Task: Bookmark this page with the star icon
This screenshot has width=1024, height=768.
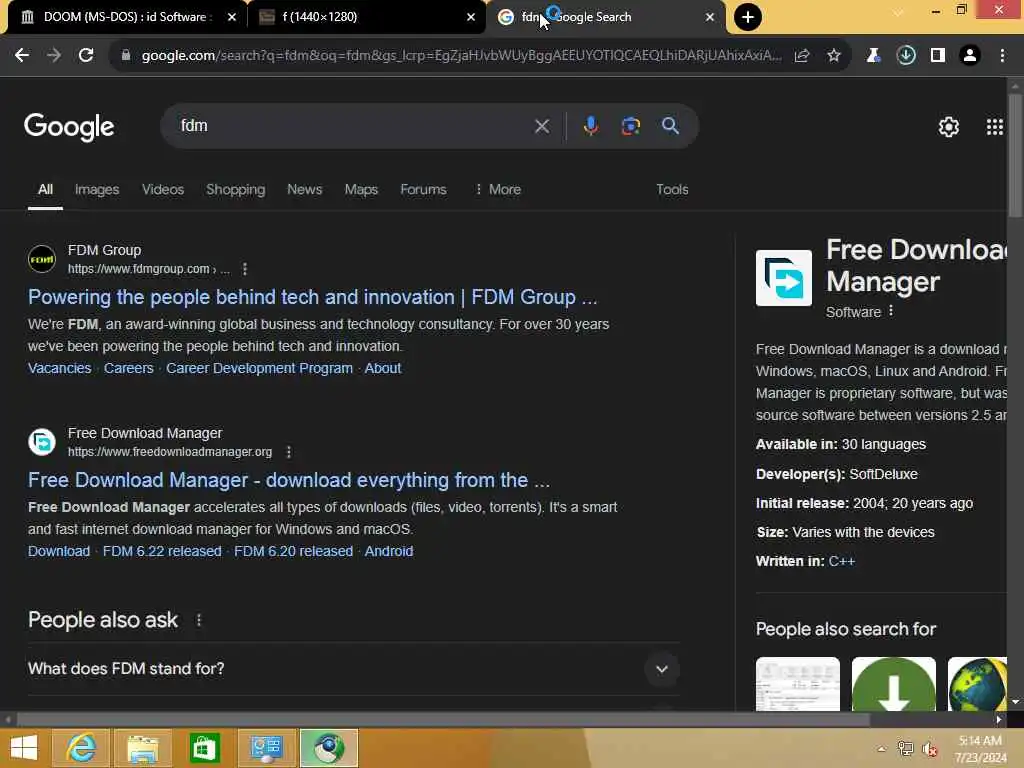Action: tap(834, 56)
